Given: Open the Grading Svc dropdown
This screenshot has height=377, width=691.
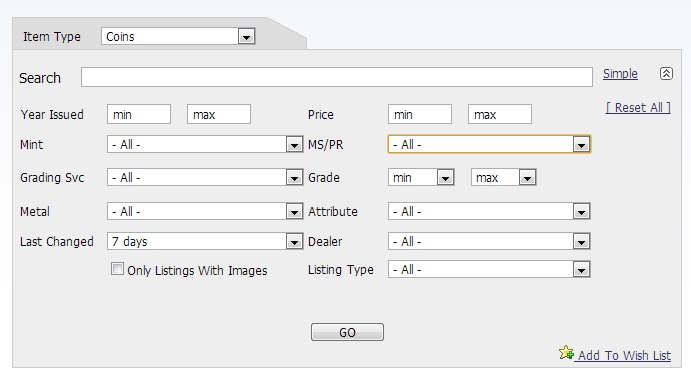Looking at the screenshot, I should click(x=205, y=177).
